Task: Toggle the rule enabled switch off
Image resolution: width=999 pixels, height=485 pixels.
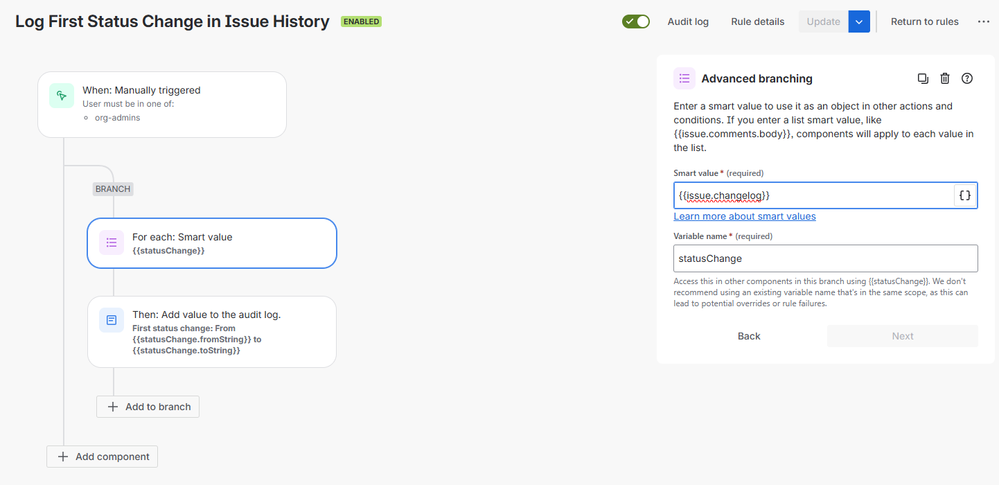Action: [x=636, y=22]
